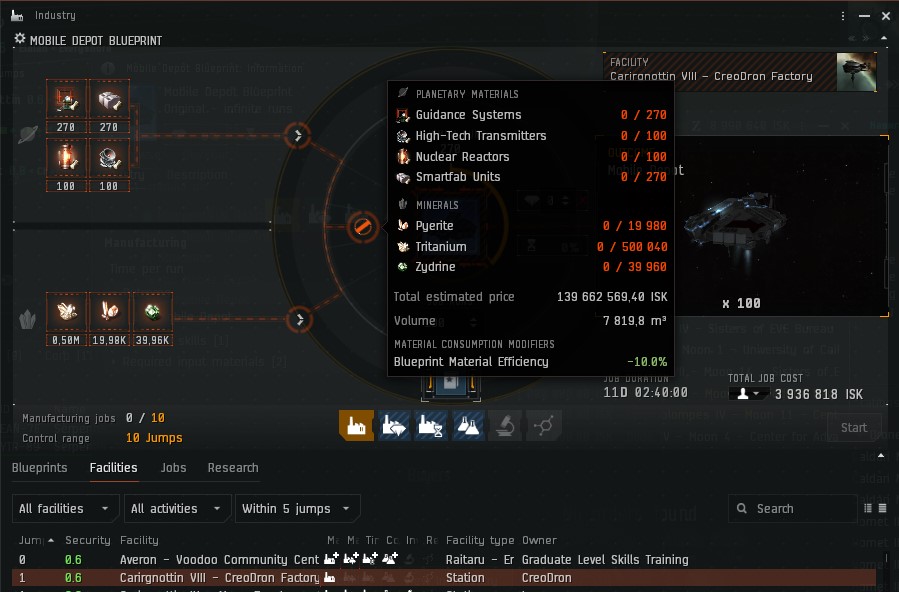Viewport: 899px width, 592px height.
Task: Select the Reactions activity icon
Action: (x=542, y=425)
